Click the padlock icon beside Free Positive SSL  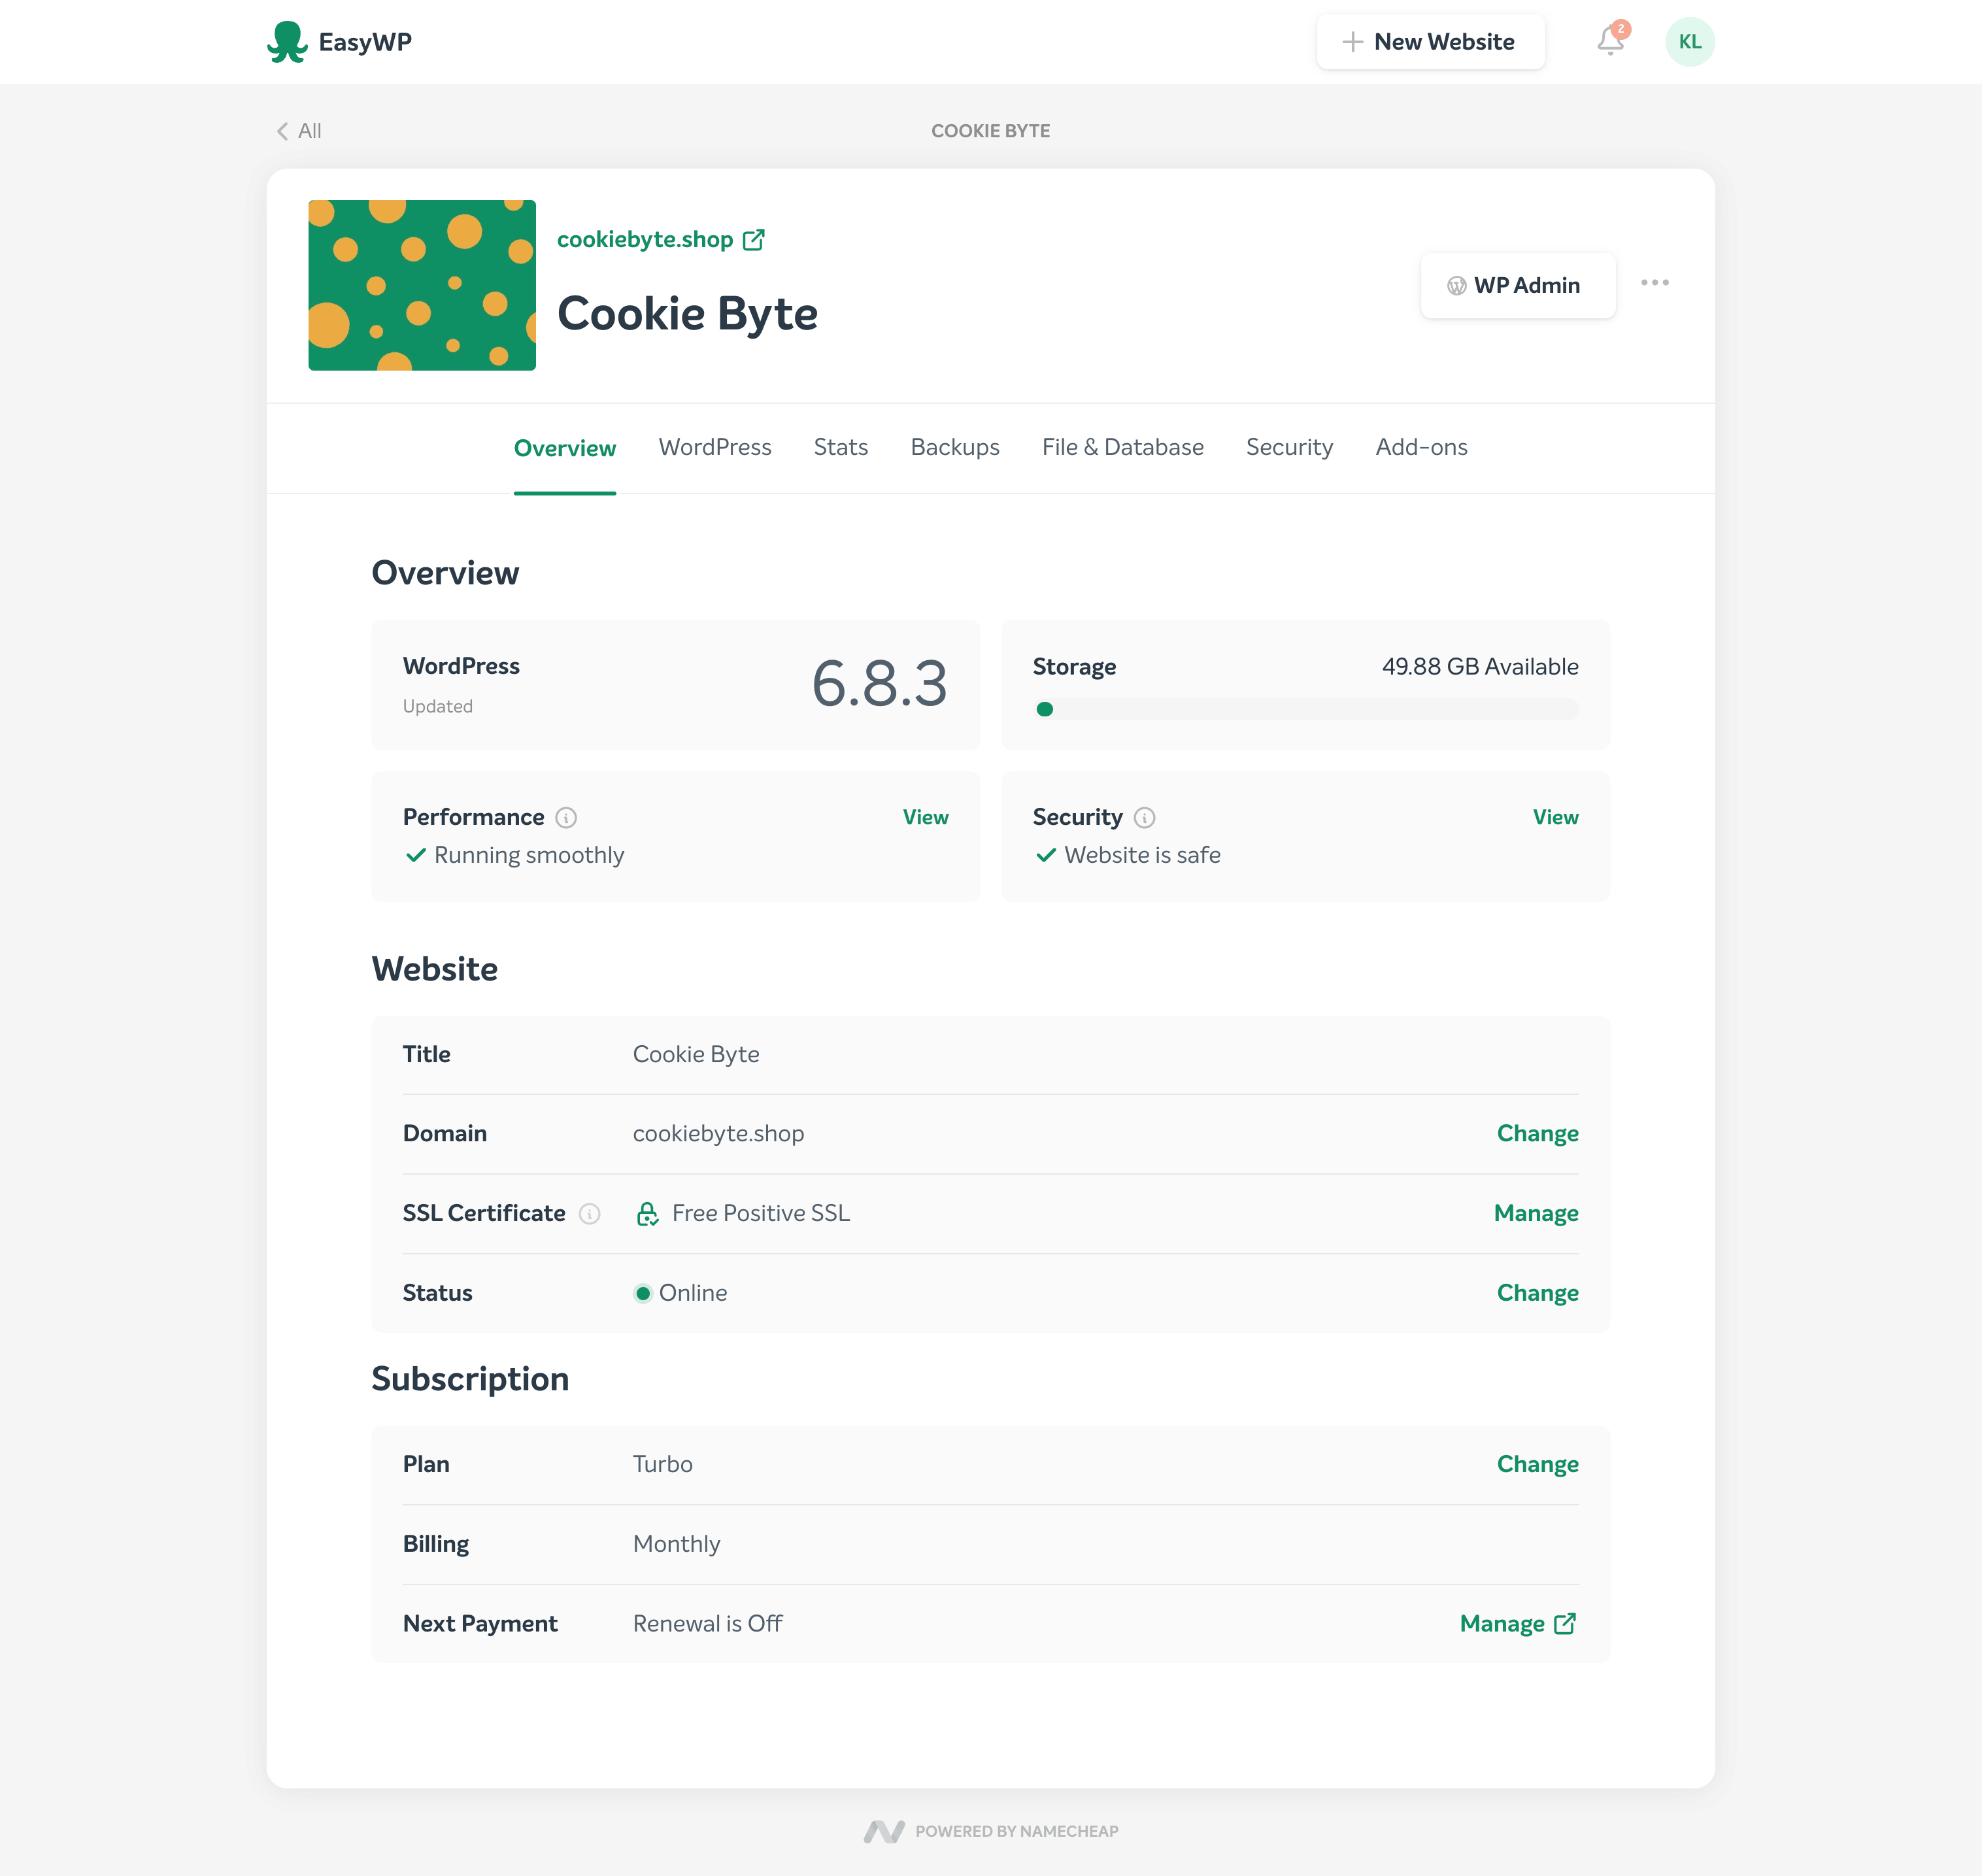tap(647, 1213)
